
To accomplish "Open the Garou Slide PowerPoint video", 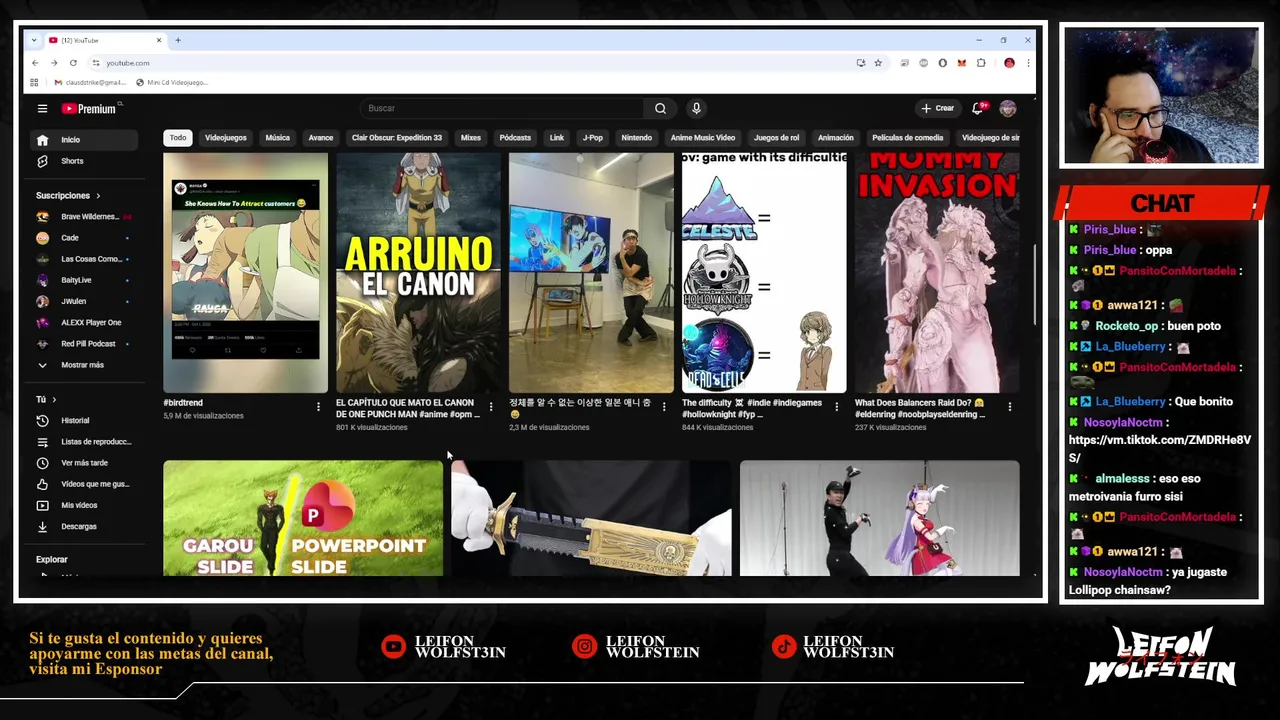I will coord(303,518).
